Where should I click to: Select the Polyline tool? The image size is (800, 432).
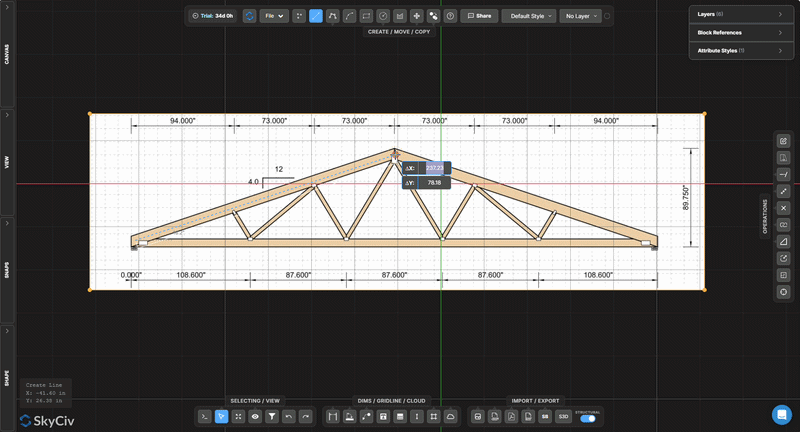tap(333, 16)
